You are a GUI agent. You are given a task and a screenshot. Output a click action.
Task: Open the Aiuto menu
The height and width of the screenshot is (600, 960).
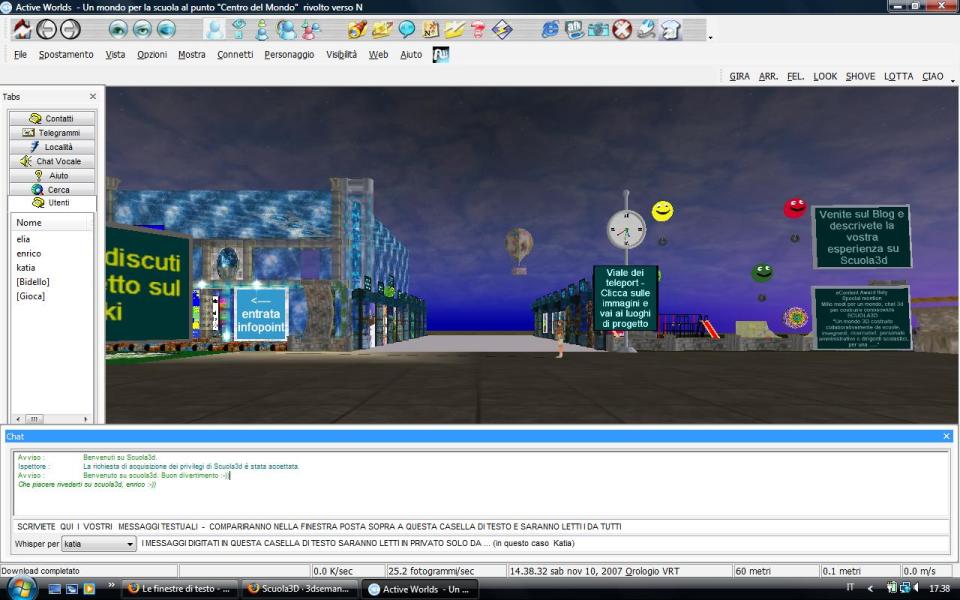(x=411, y=54)
